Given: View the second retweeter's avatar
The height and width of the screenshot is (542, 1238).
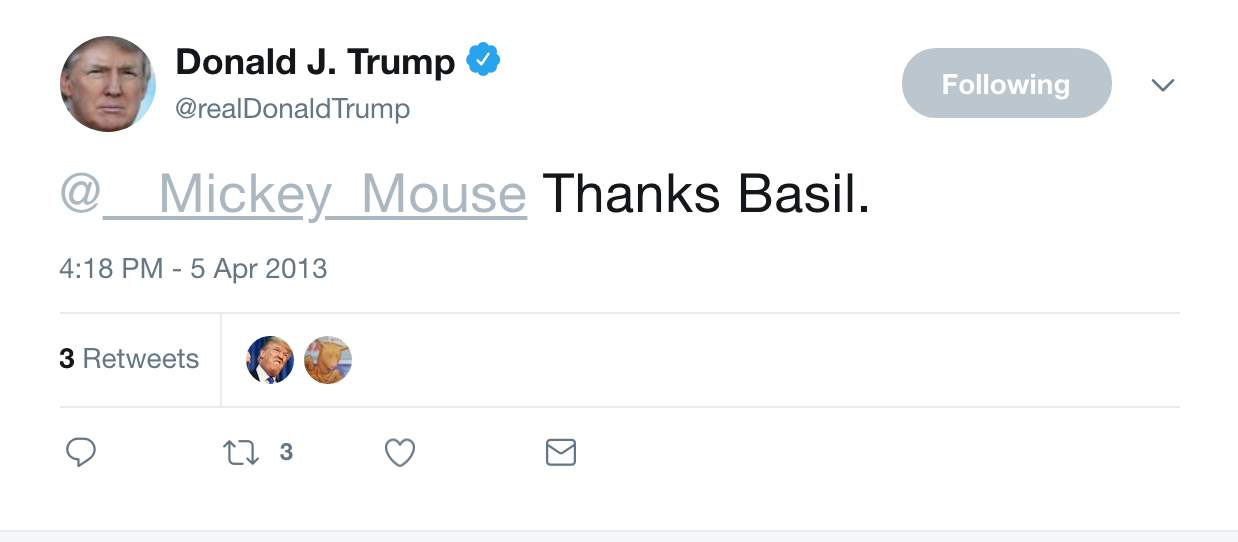Looking at the screenshot, I should pos(328,360).
